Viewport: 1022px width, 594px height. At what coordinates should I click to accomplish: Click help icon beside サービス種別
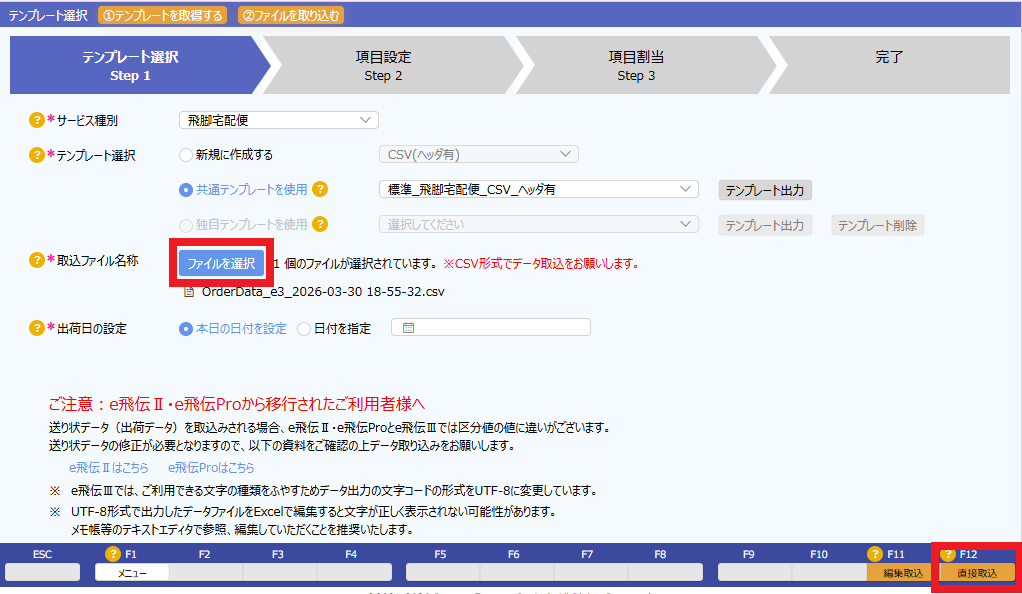pyautogui.click(x=37, y=120)
